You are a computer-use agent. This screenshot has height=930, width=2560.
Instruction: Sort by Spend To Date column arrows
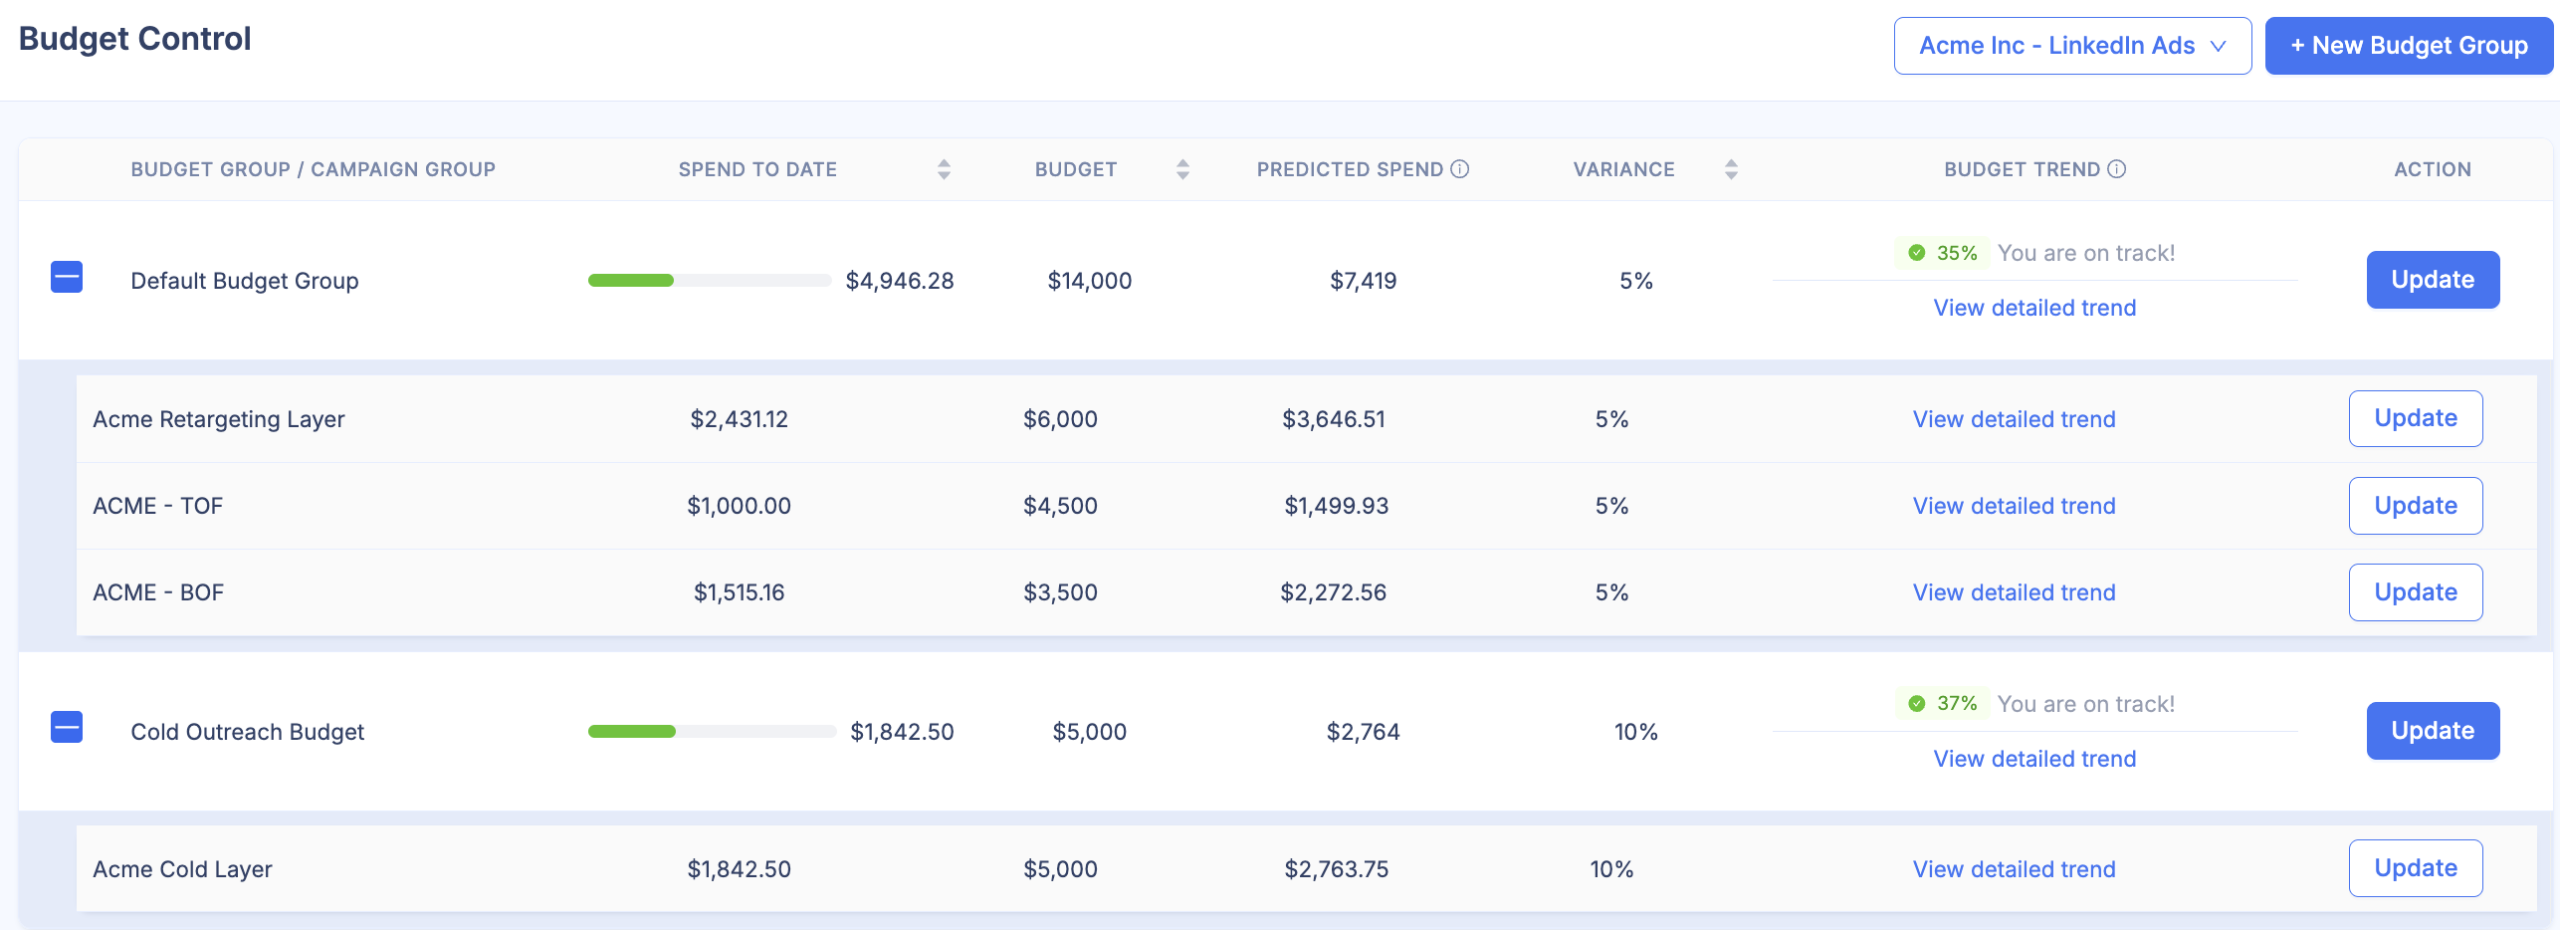click(943, 169)
